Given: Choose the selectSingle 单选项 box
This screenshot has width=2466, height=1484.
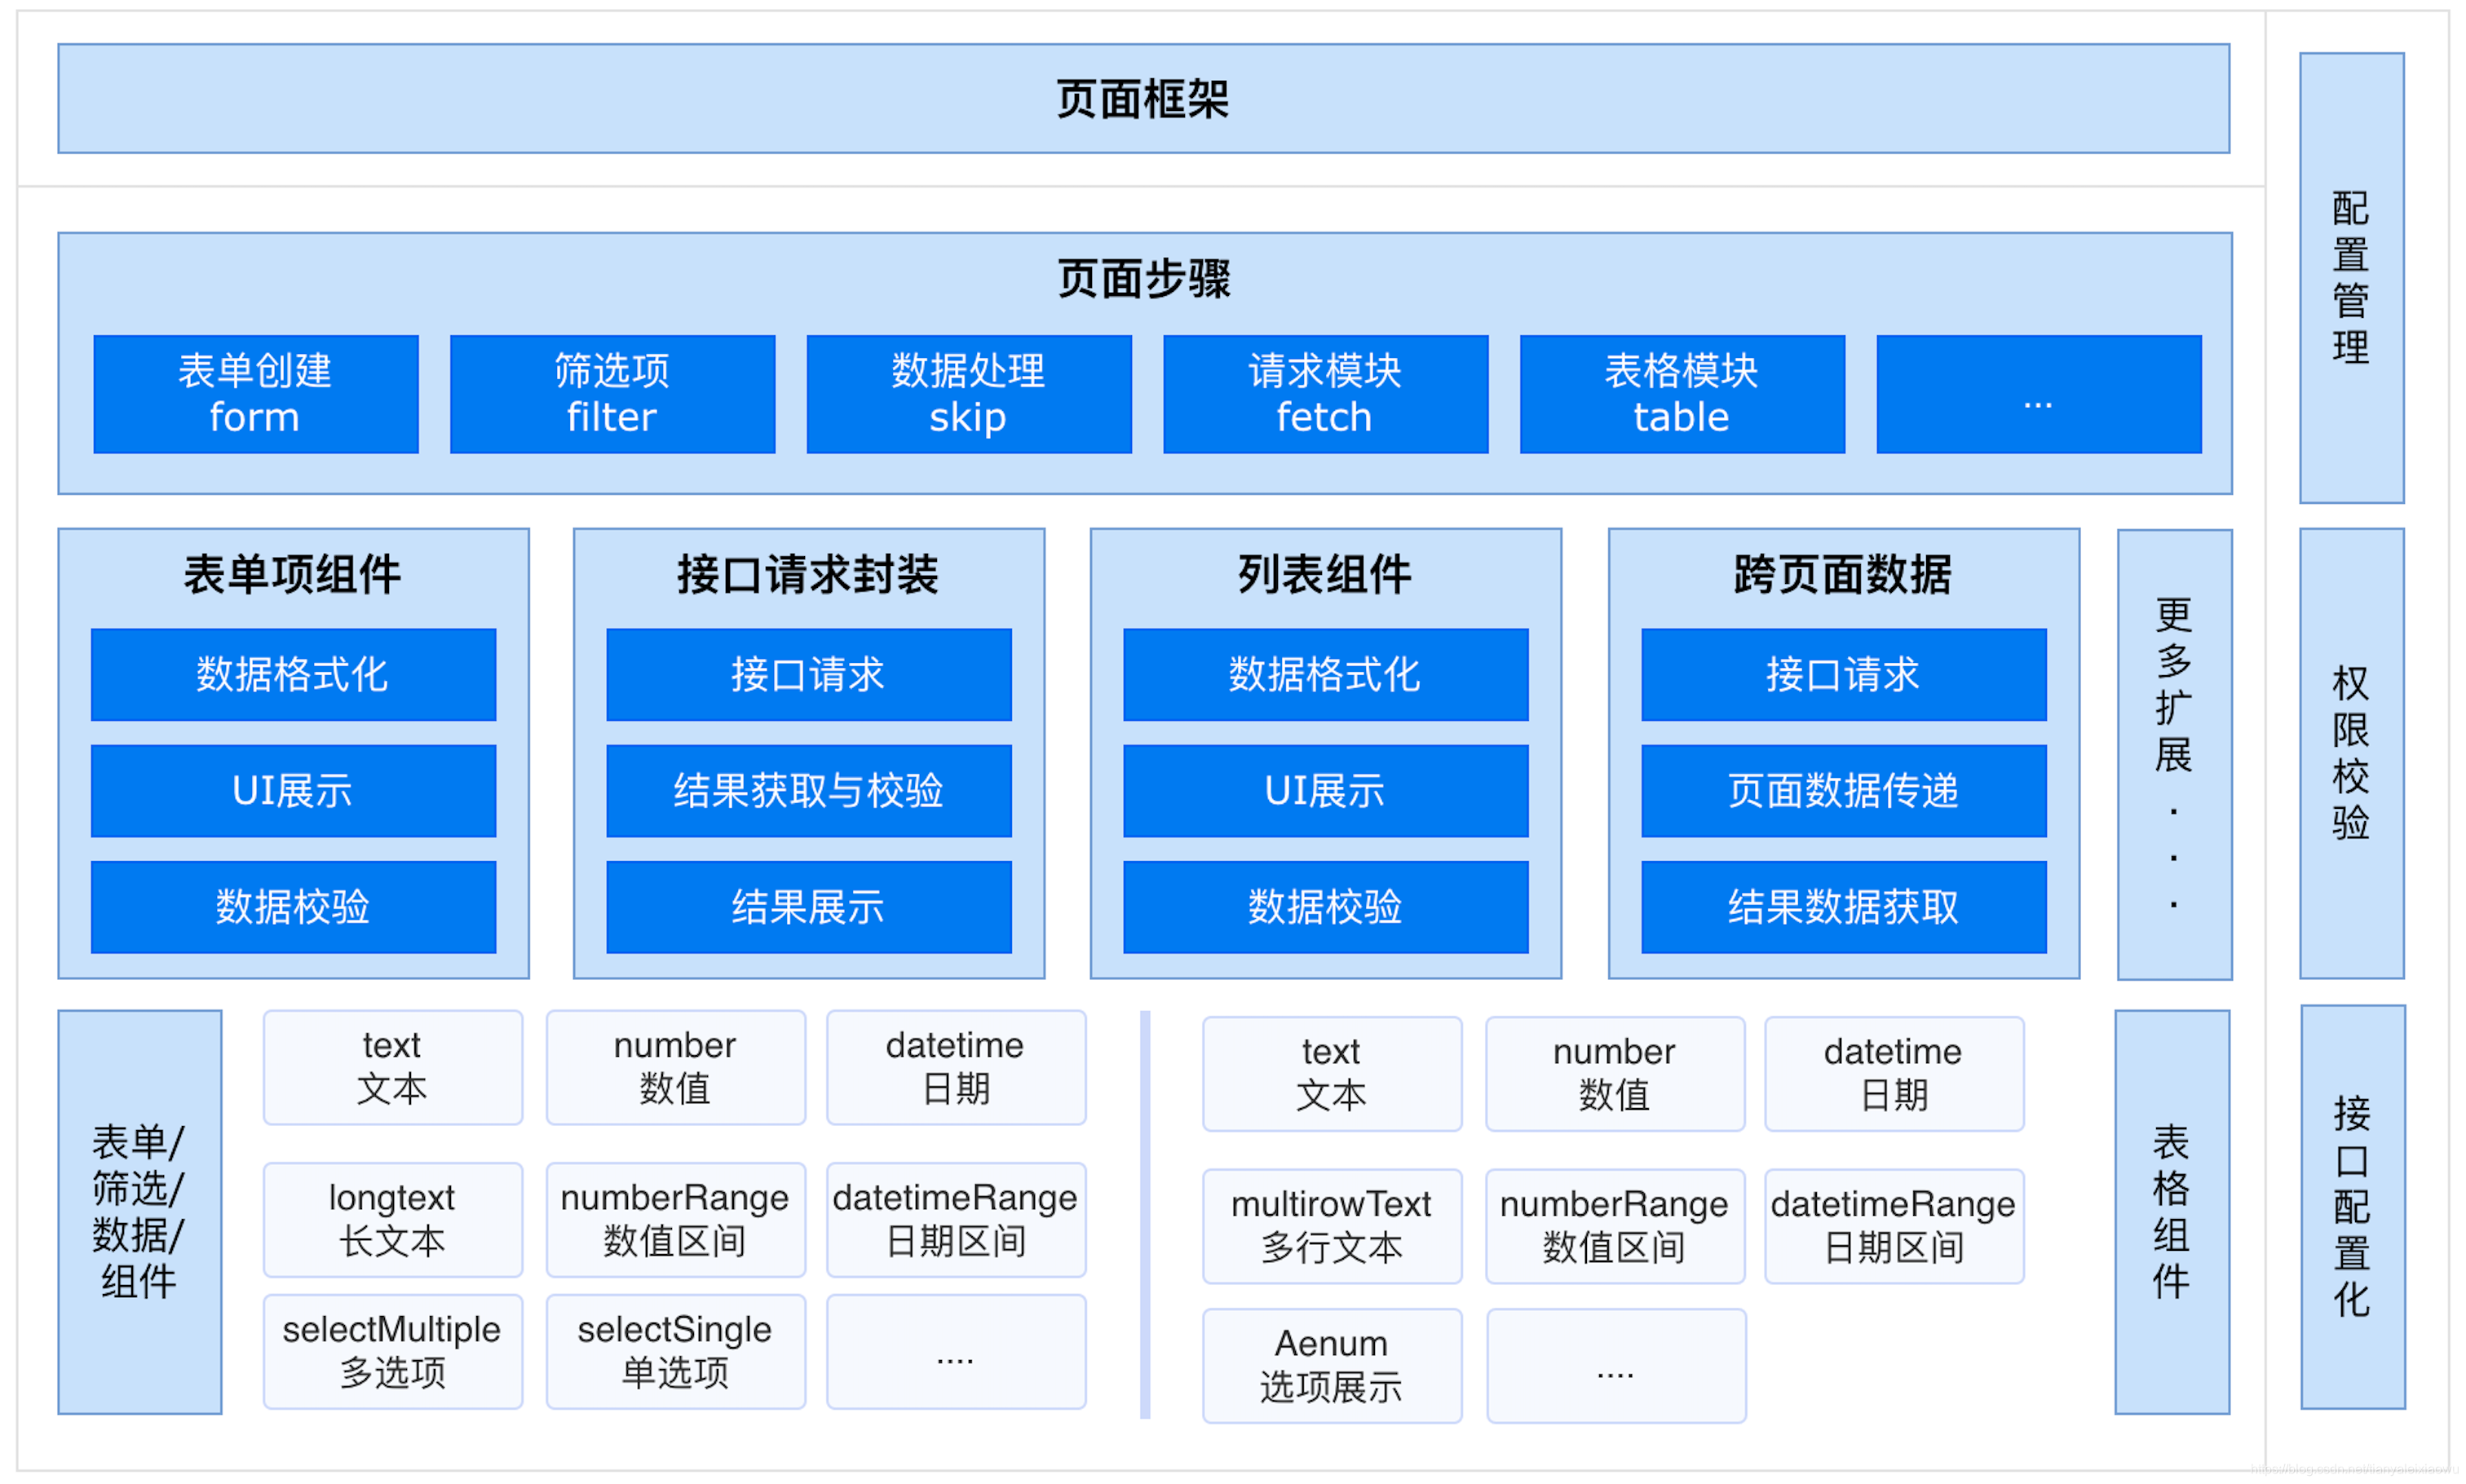Looking at the screenshot, I should tap(675, 1351).
